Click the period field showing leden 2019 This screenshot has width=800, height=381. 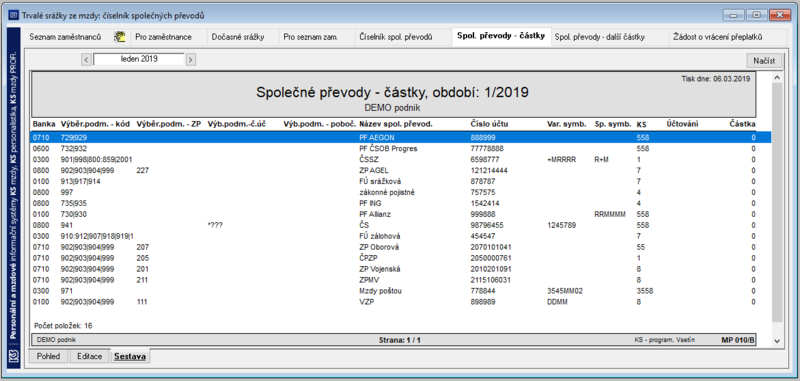(x=139, y=59)
